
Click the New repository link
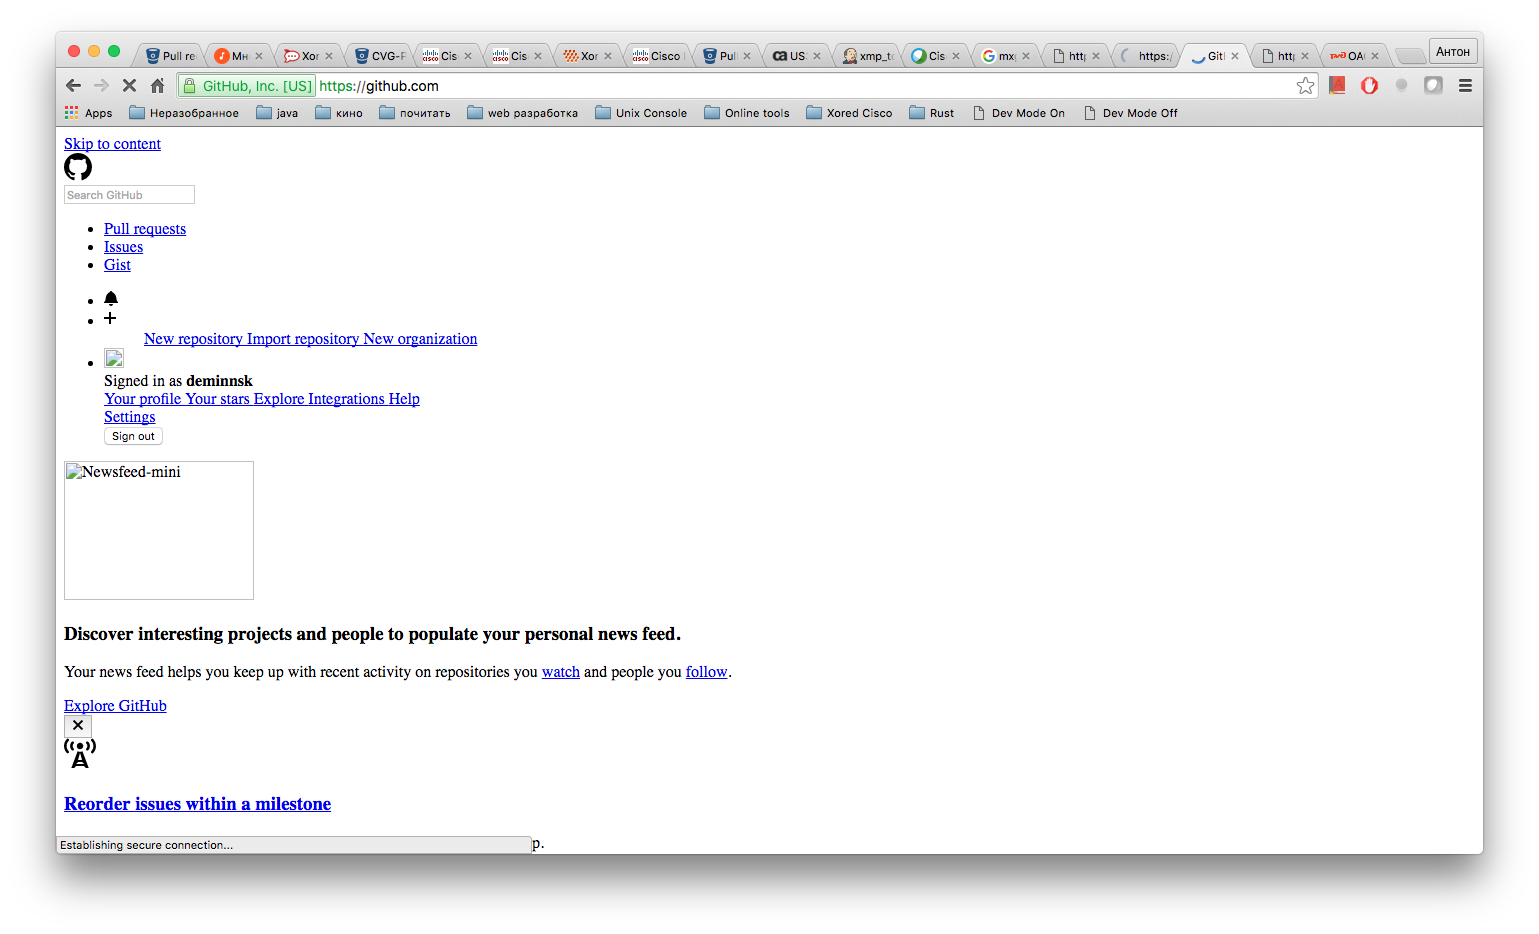pos(193,339)
